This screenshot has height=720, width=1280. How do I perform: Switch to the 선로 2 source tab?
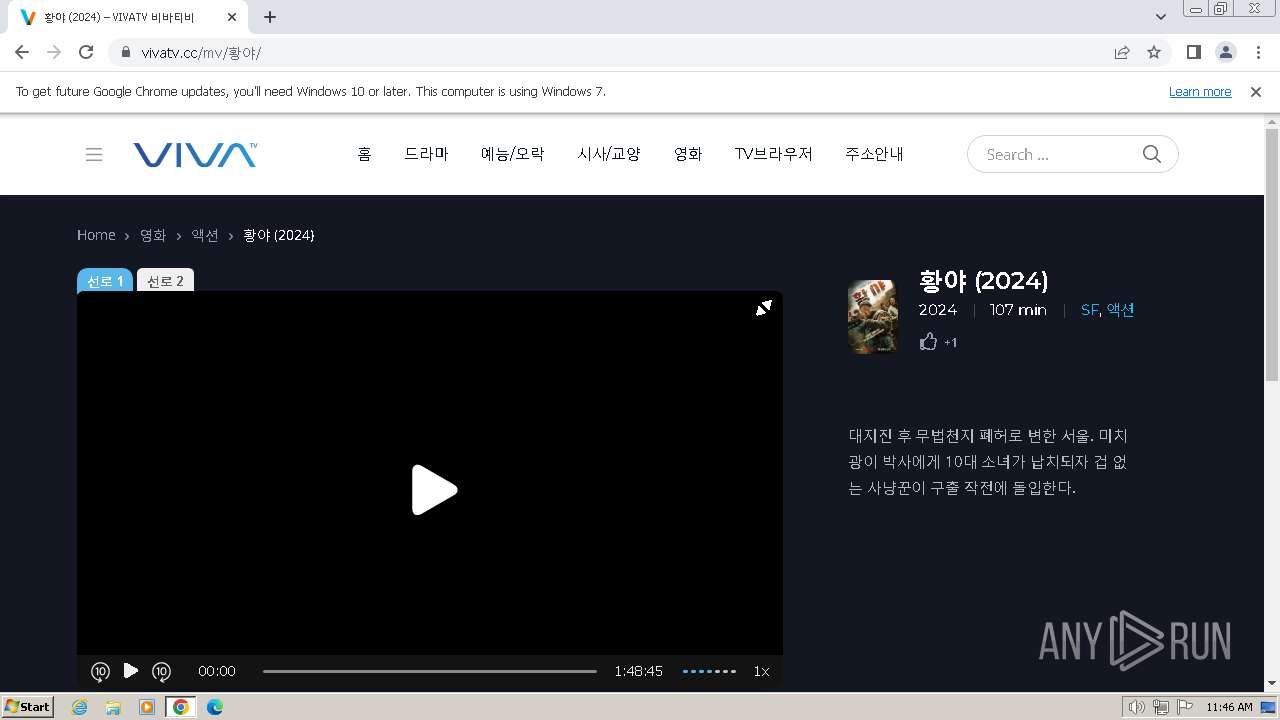pyautogui.click(x=165, y=281)
